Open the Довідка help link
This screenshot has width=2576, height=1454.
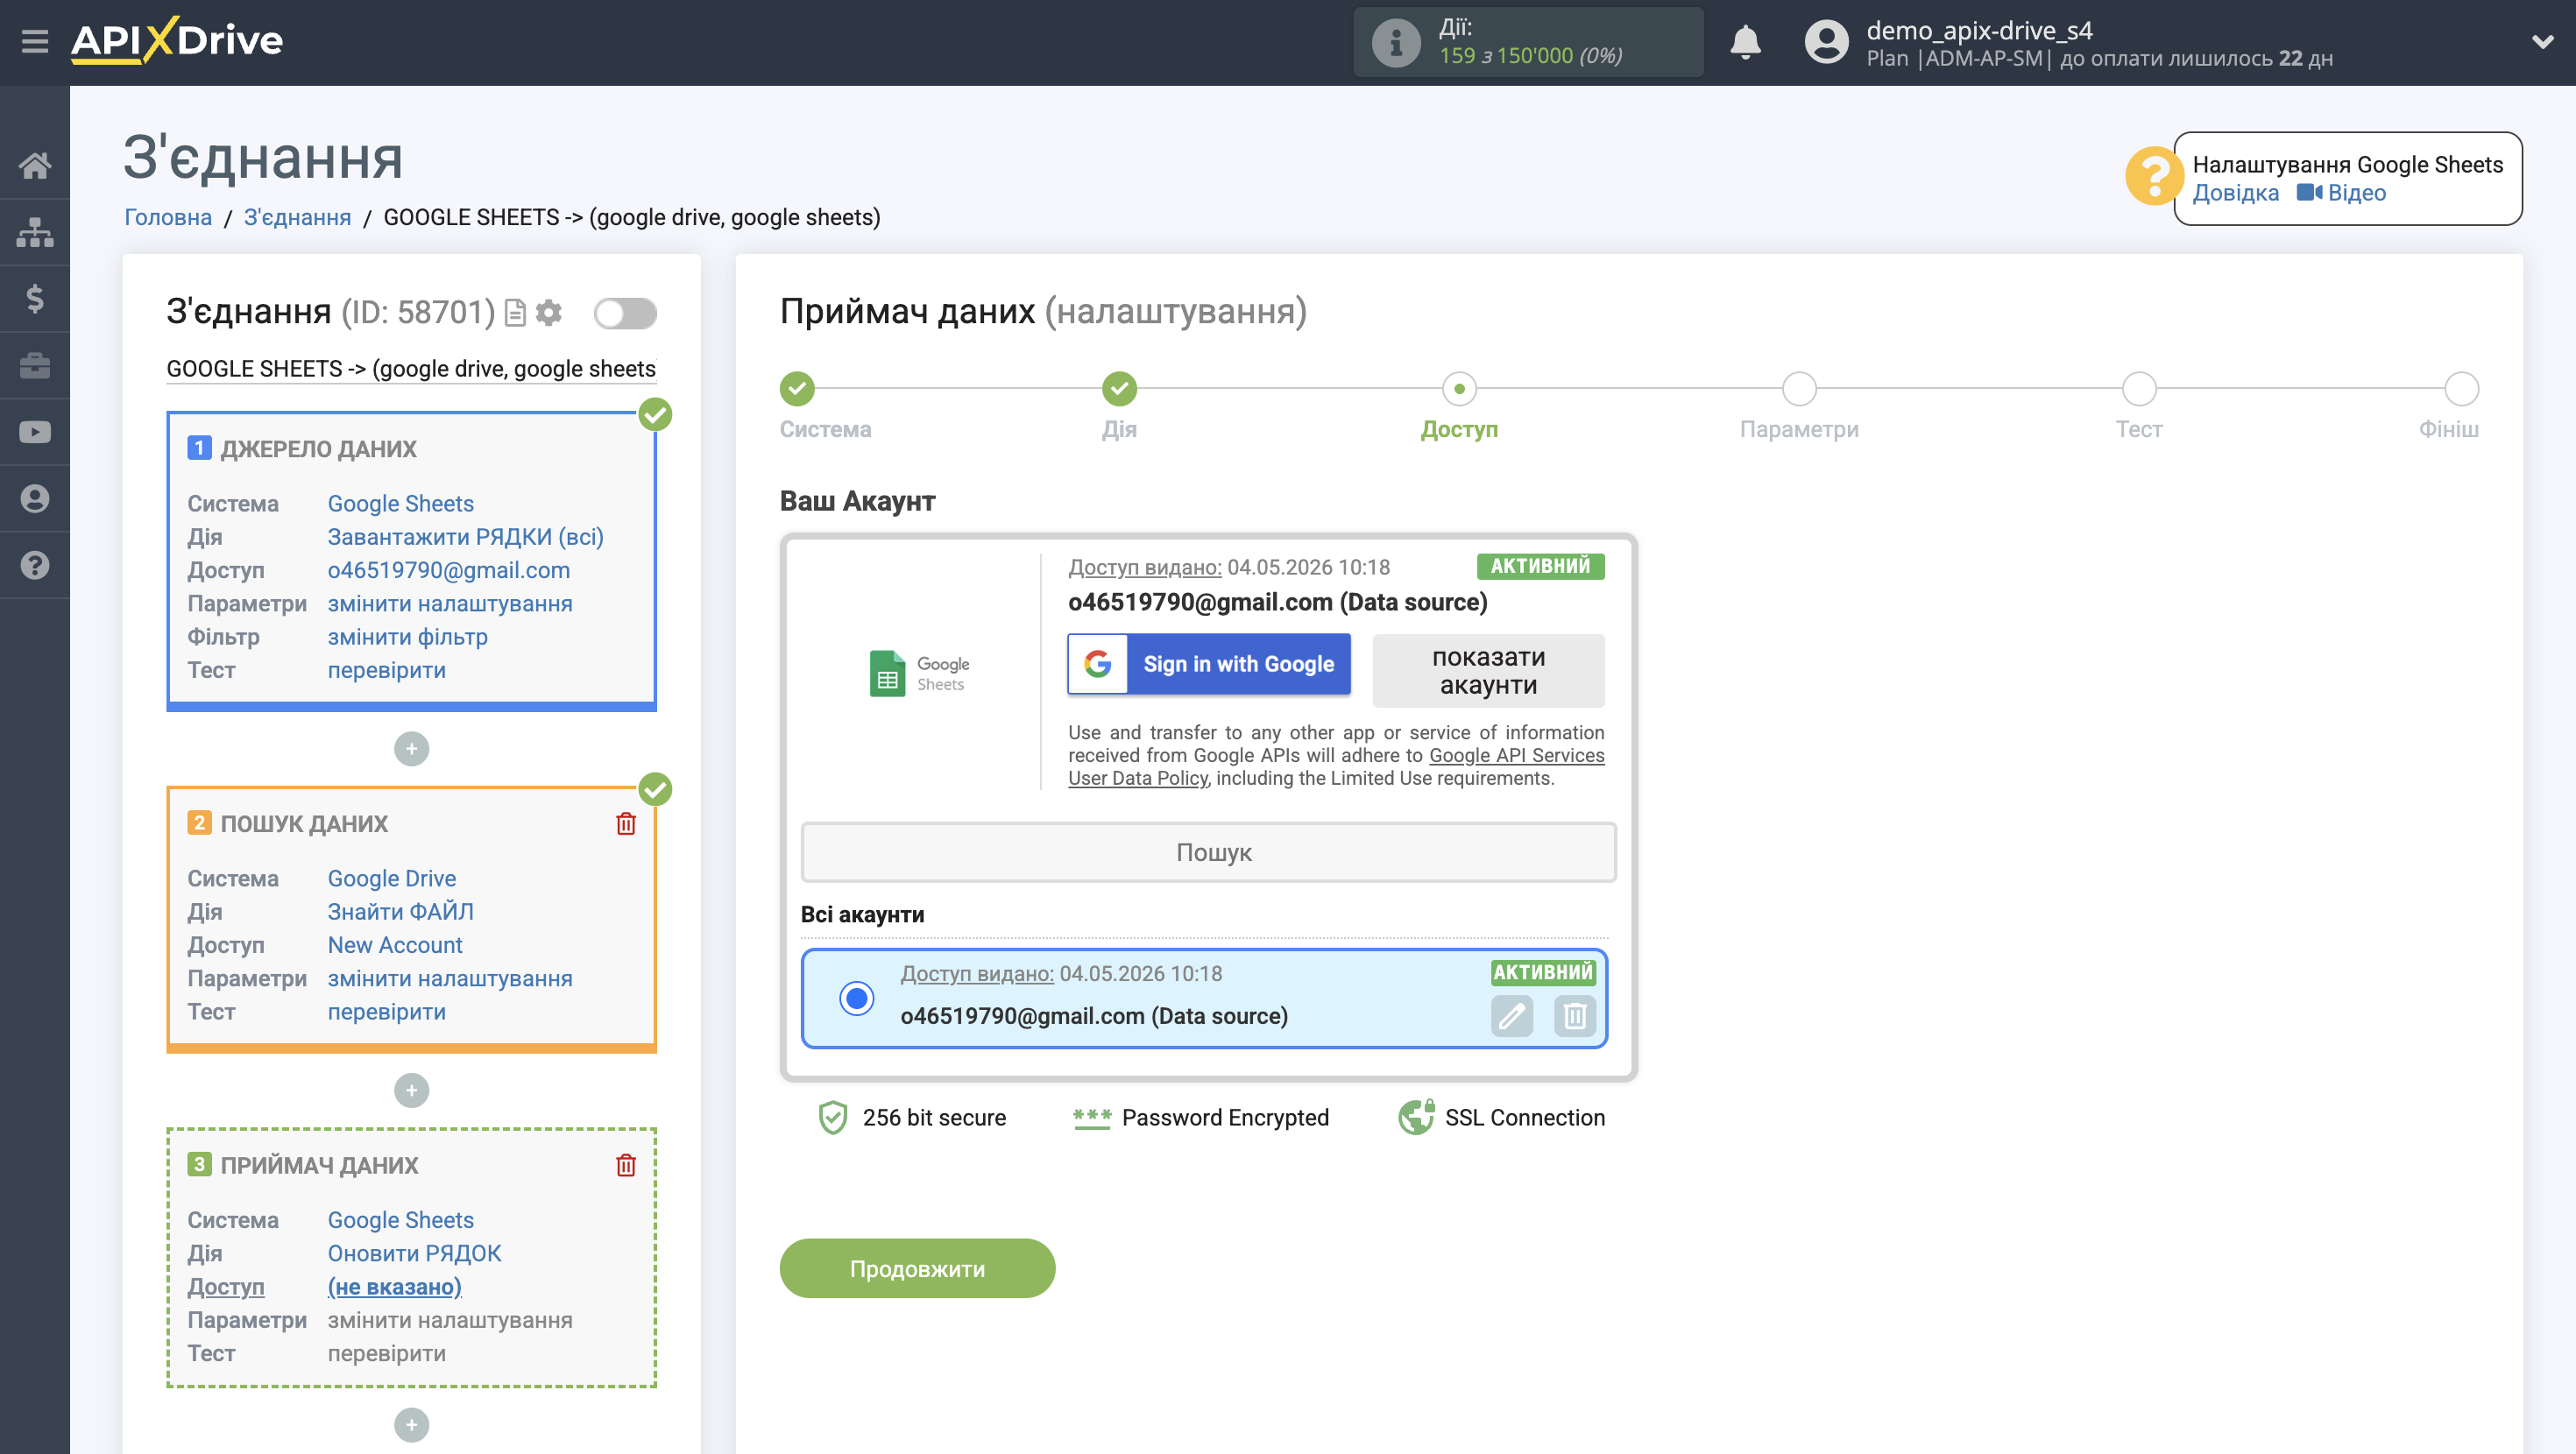point(2235,193)
